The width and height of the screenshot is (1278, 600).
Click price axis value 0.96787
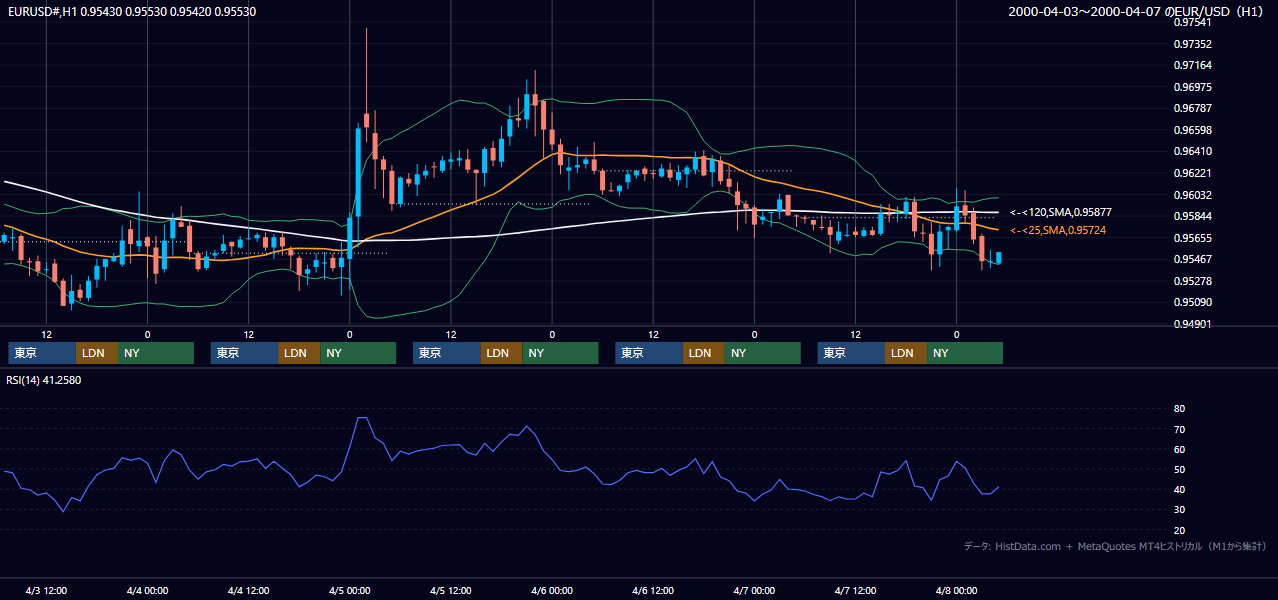pos(1192,108)
